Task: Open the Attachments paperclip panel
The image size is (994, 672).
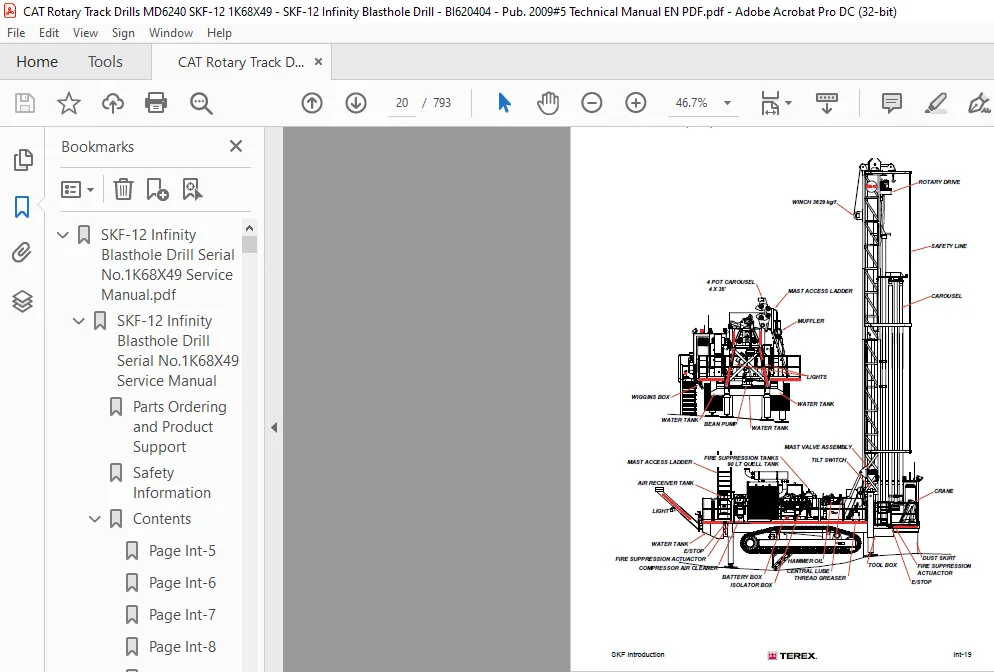Action: click(x=22, y=253)
